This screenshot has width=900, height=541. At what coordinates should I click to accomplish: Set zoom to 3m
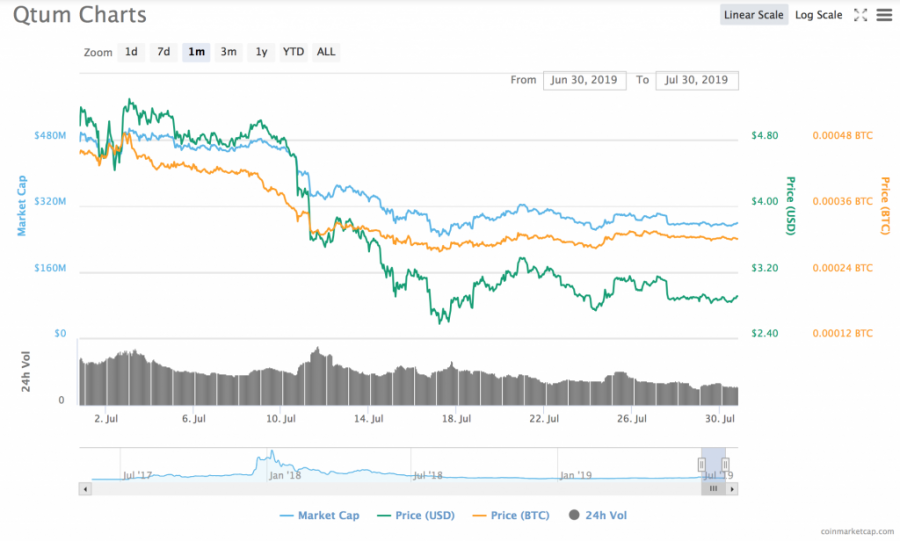(228, 52)
